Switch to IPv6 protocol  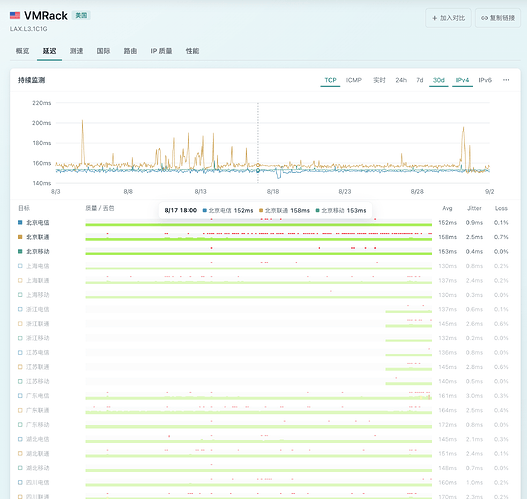point(485,80)
